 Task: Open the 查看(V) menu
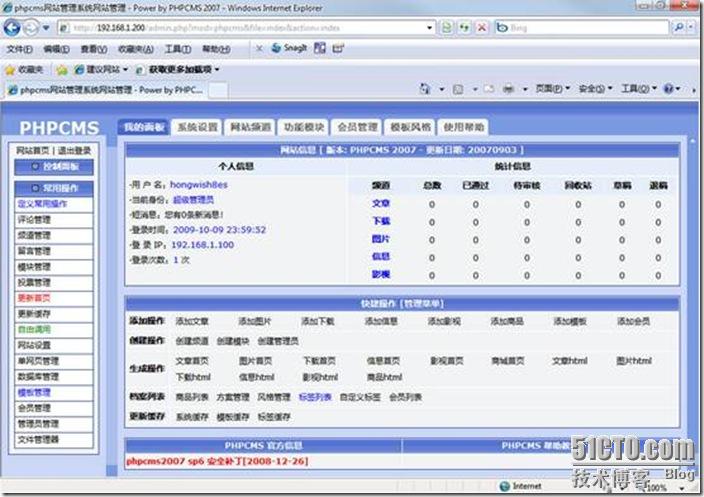point(93,49)
